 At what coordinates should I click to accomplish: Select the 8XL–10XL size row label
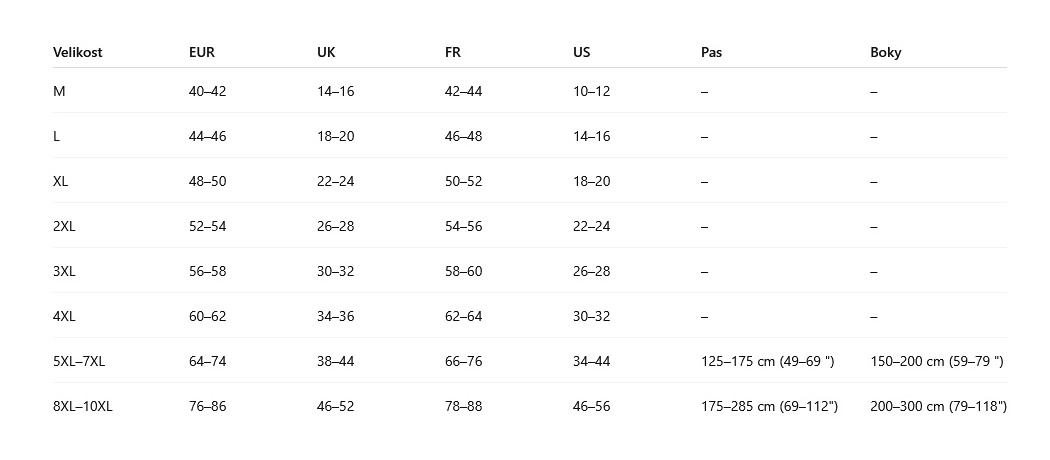pos(82,406)
